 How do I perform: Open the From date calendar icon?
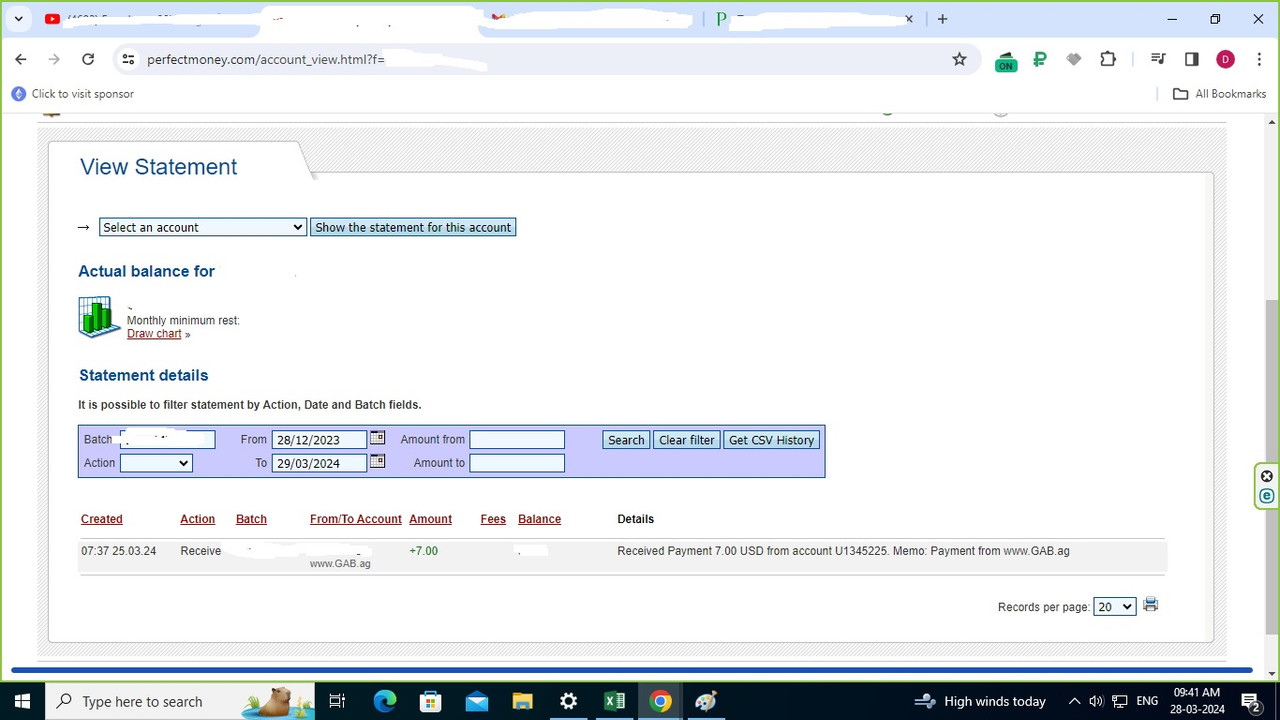pos(377,438)
